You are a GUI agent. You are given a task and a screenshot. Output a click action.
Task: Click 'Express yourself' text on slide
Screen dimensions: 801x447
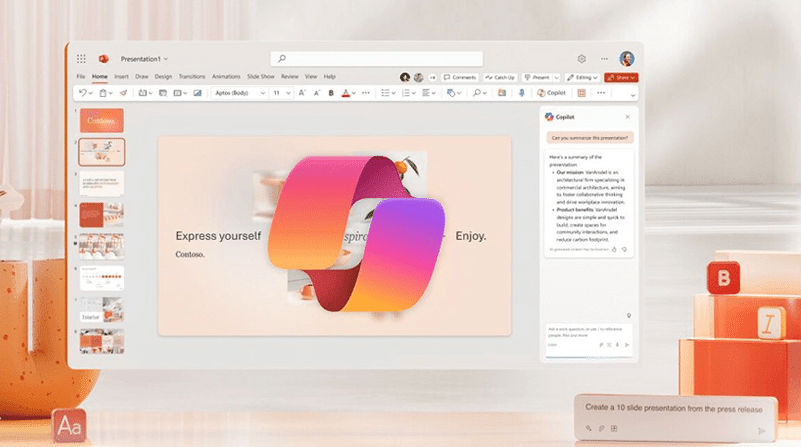(x=218, y=236)
